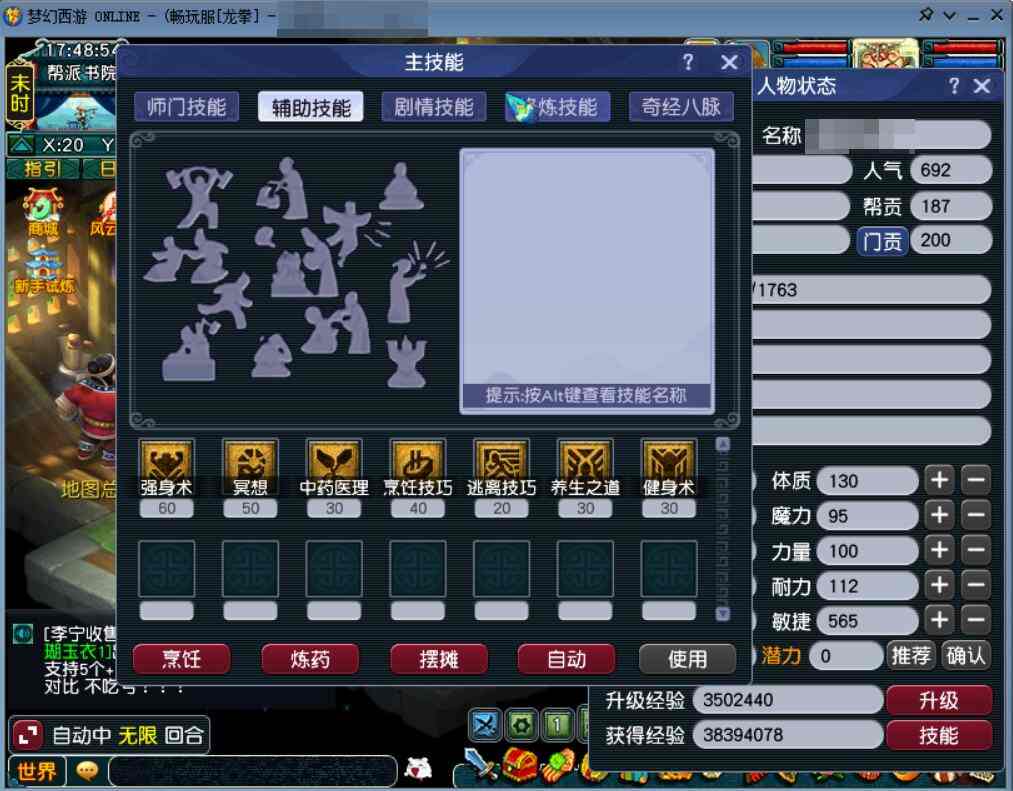The image size is (1013, 791).
Task: Toggle the auto-battle arrows icon
Action: coord(28,735)
